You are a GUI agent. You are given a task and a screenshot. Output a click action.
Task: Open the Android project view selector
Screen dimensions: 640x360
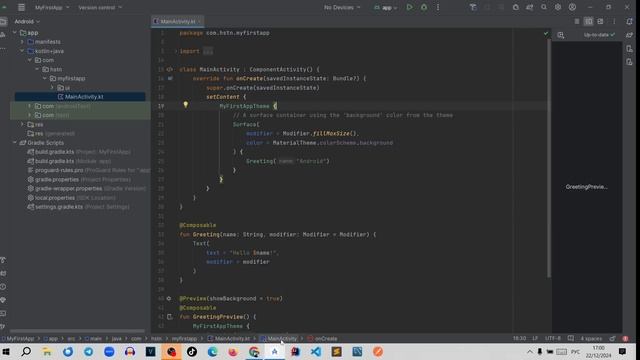point(27,21)
